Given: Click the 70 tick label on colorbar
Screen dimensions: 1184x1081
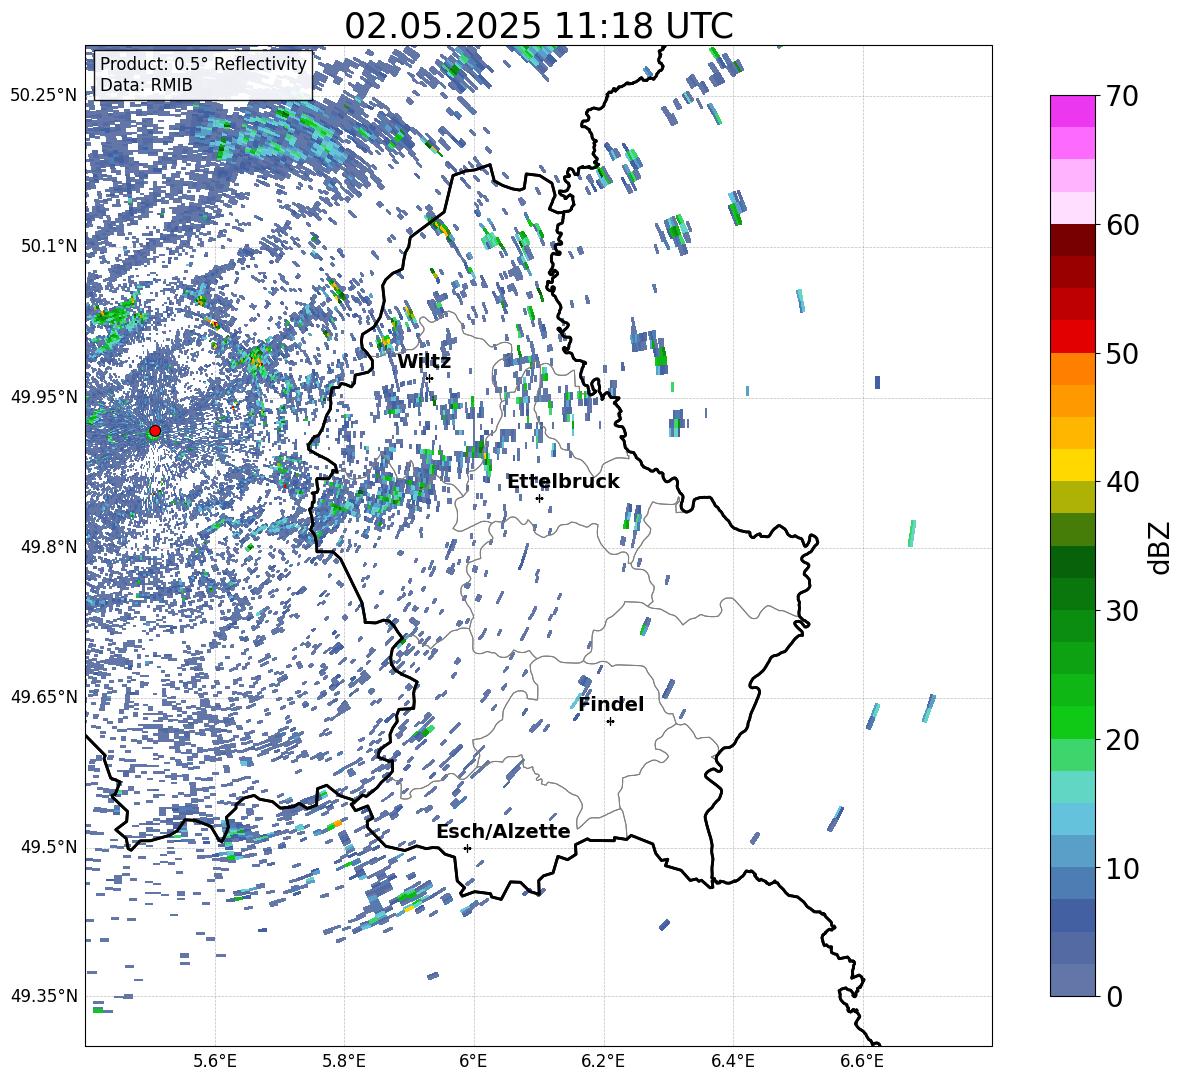Looking at the screenshot, I should (1121, 97).
